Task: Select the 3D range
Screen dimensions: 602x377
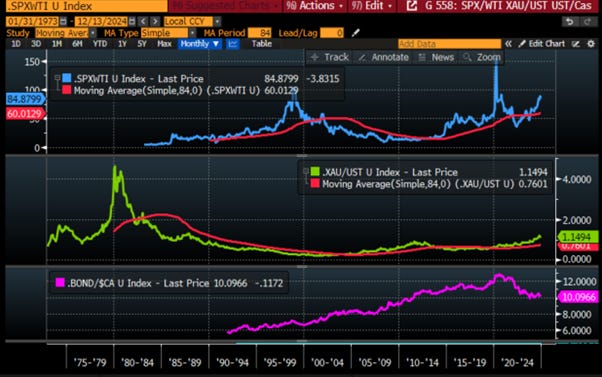Action: pos(36,44)
